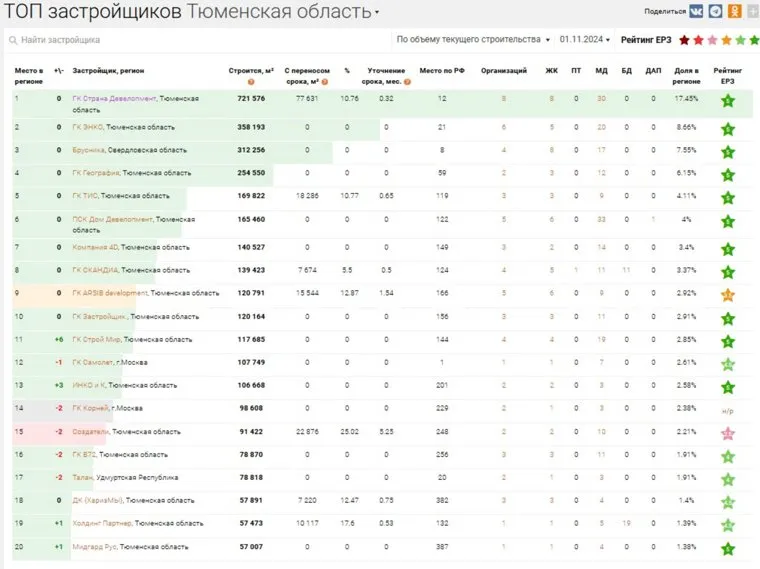This screenshot has height=569, width=760.
Task: Open the 01.11.2024 date dropdown
Action: [585, 40]
